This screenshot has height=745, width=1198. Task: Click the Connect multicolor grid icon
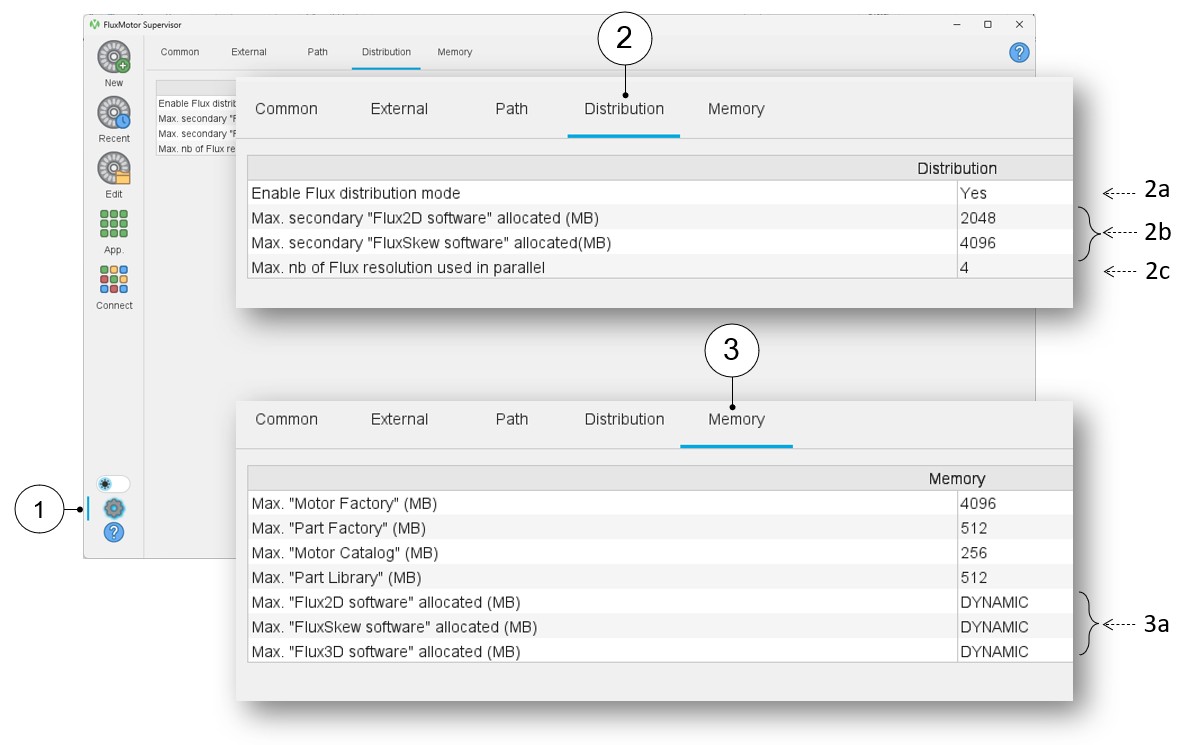114,280
